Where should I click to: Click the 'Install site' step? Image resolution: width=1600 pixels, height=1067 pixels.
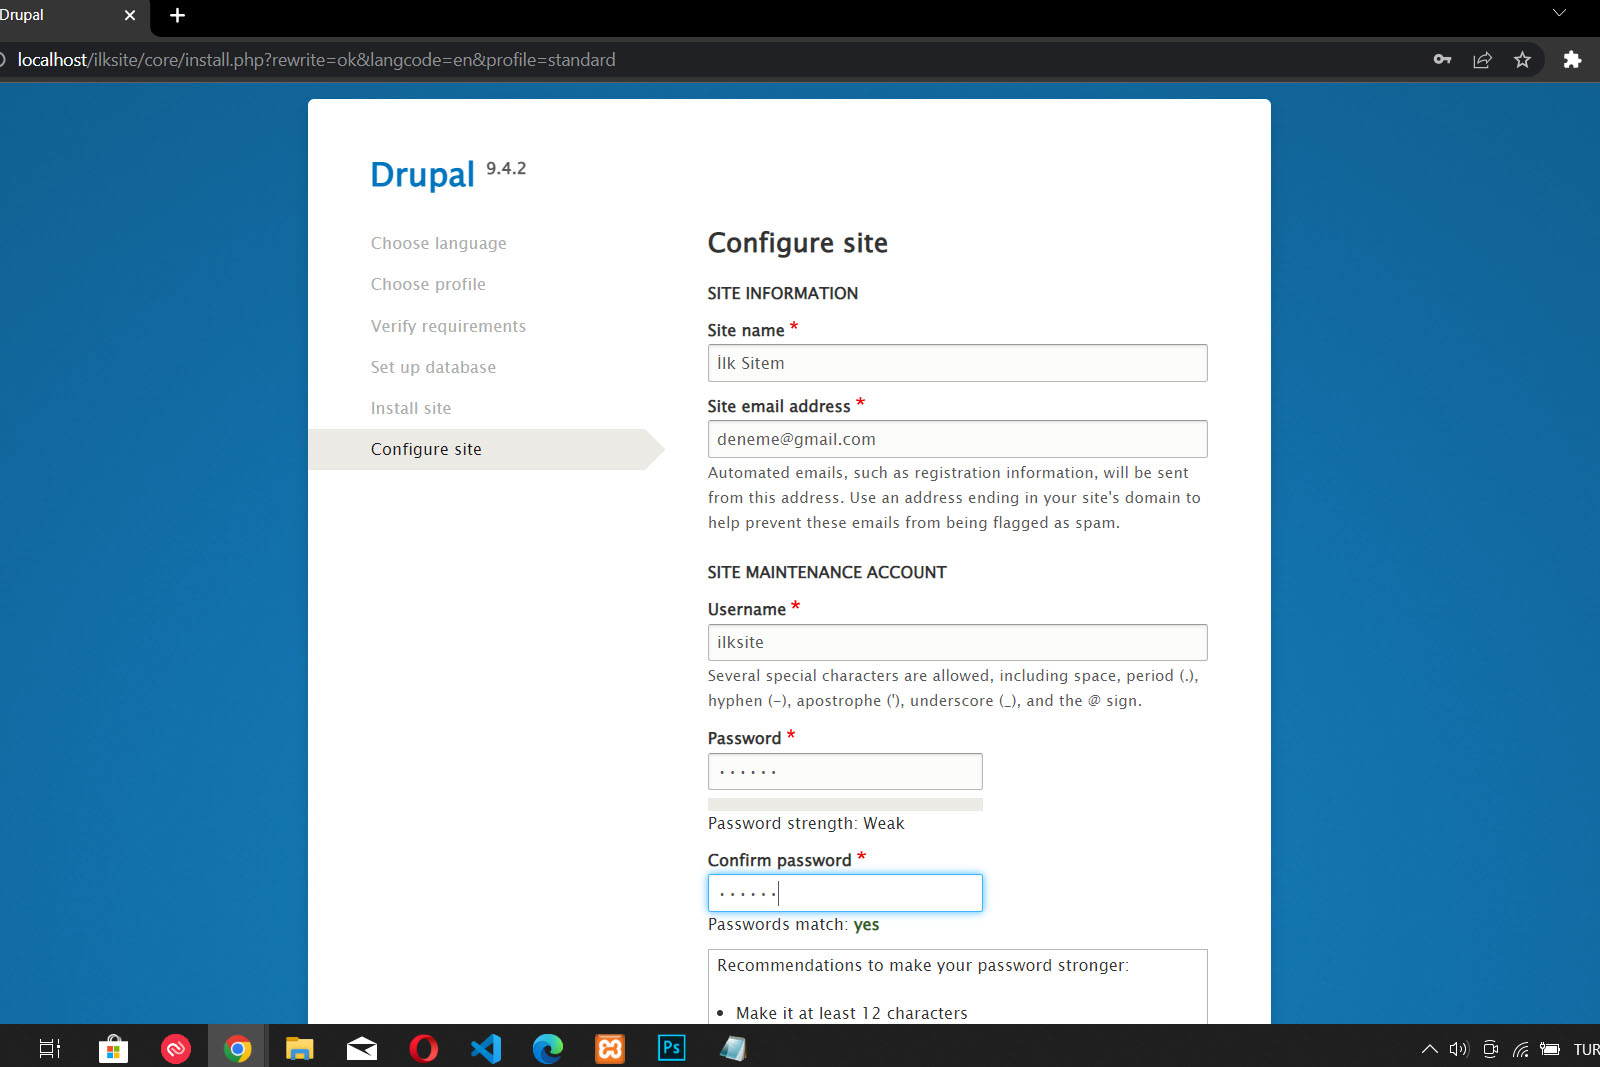point(411,408)
